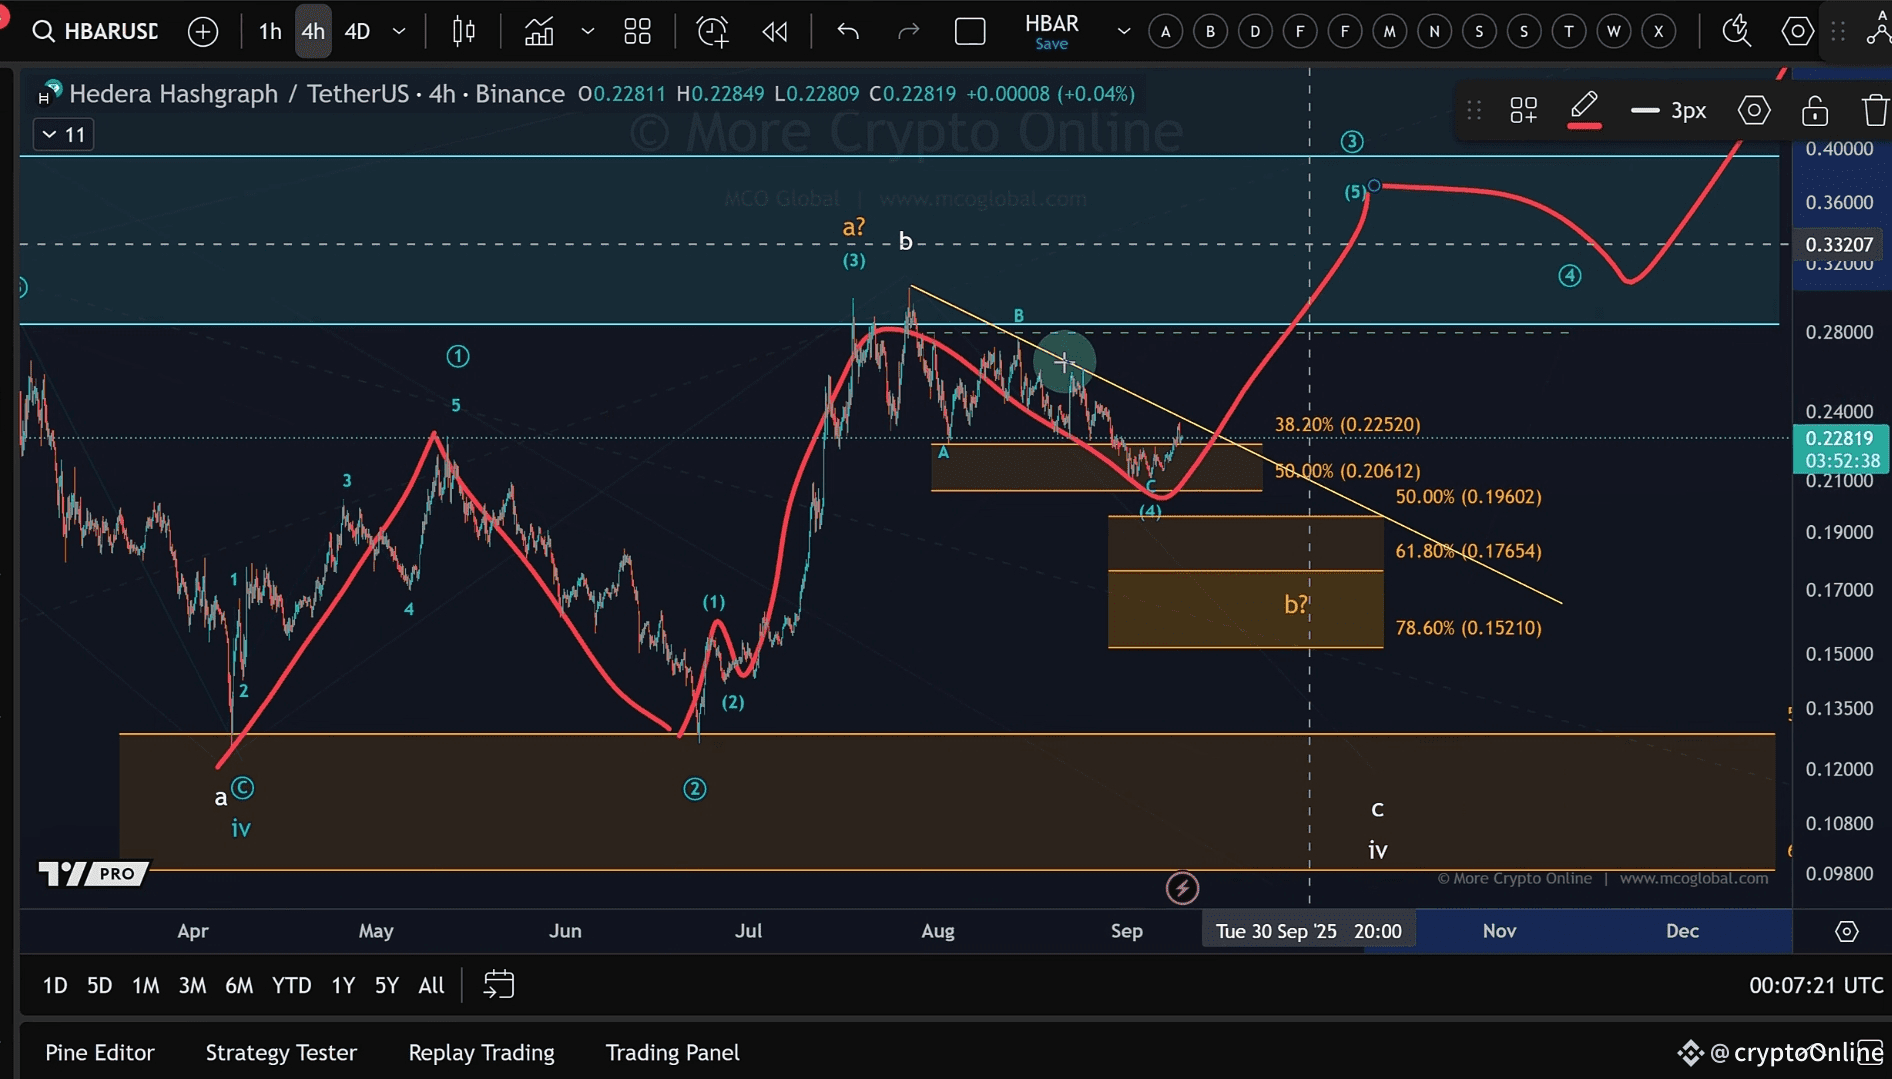
Task: Click the circled D shortcut button
Action: click(x=1255, y=31)
